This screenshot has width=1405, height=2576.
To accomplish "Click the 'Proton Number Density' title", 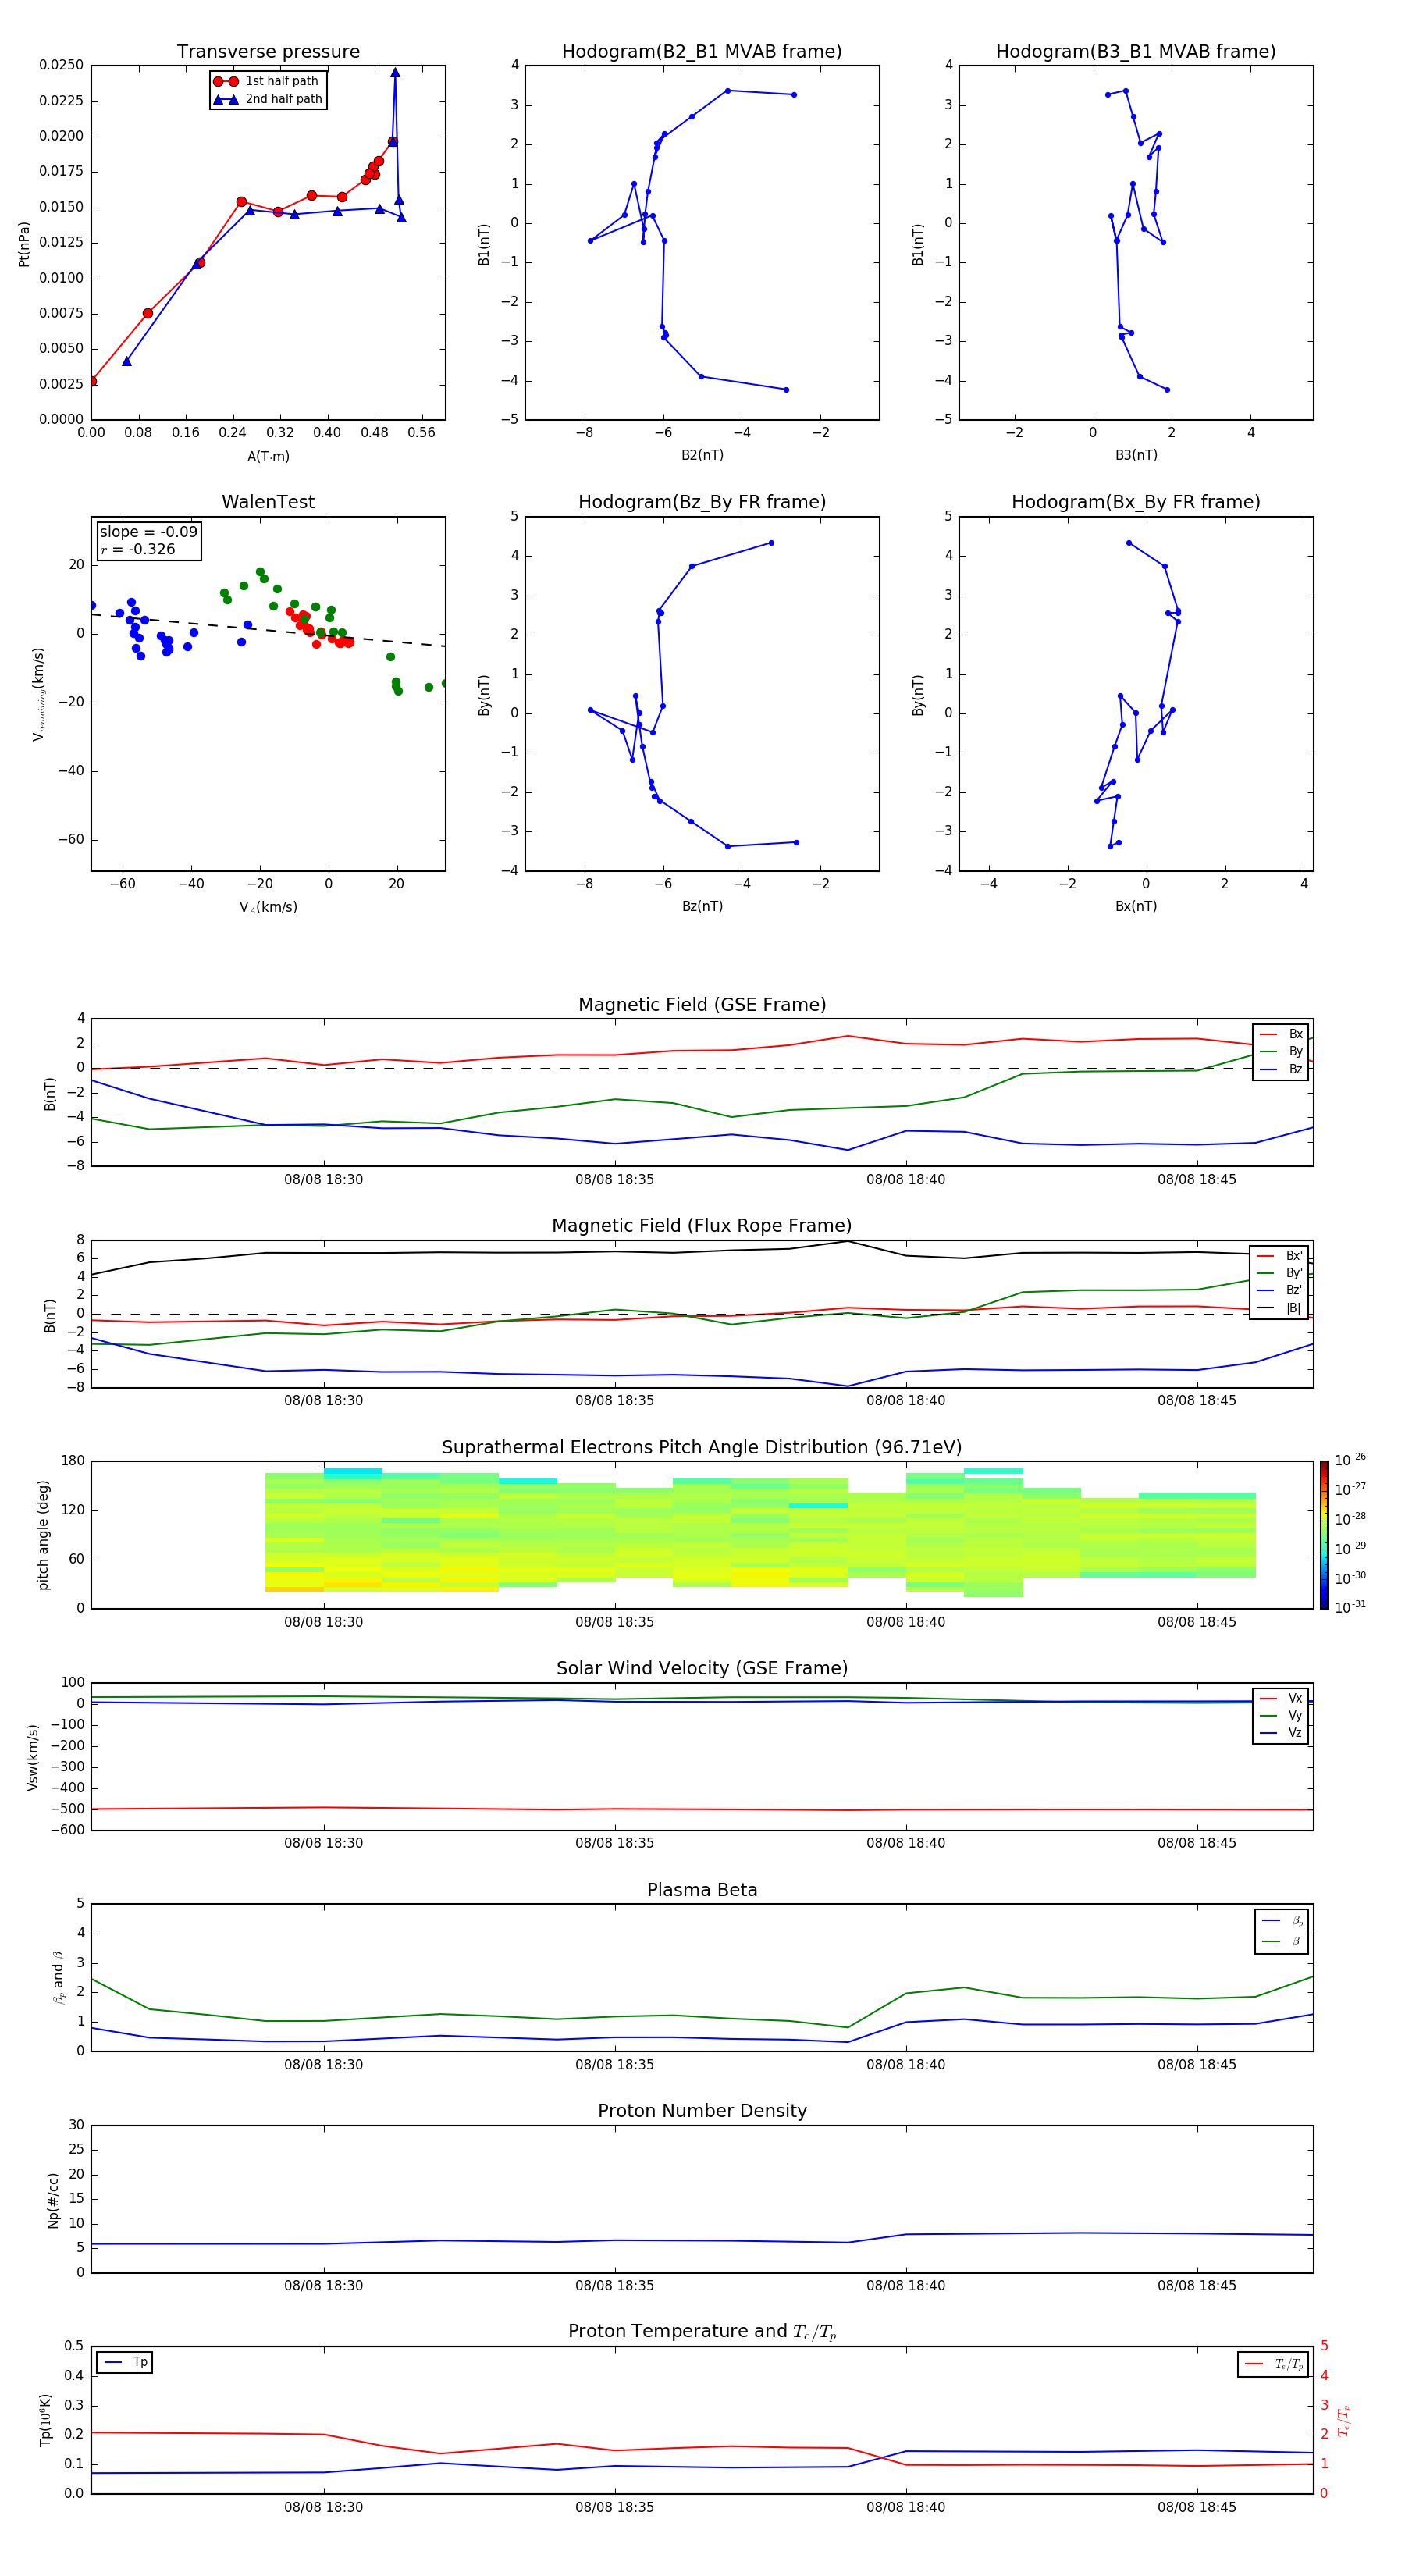I will click(702, 2111).
